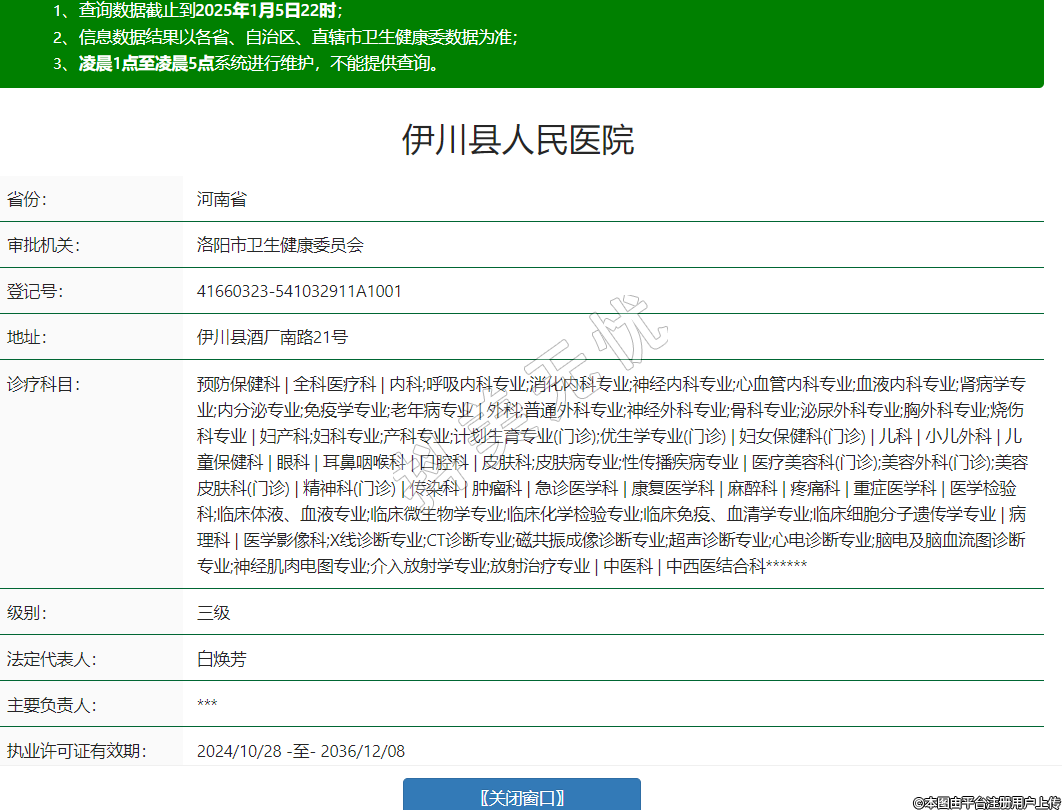Select the registration number 41660323-541032911A1001
The width and height of the screenshot is (1062, 810).
(x=299, y=291)
